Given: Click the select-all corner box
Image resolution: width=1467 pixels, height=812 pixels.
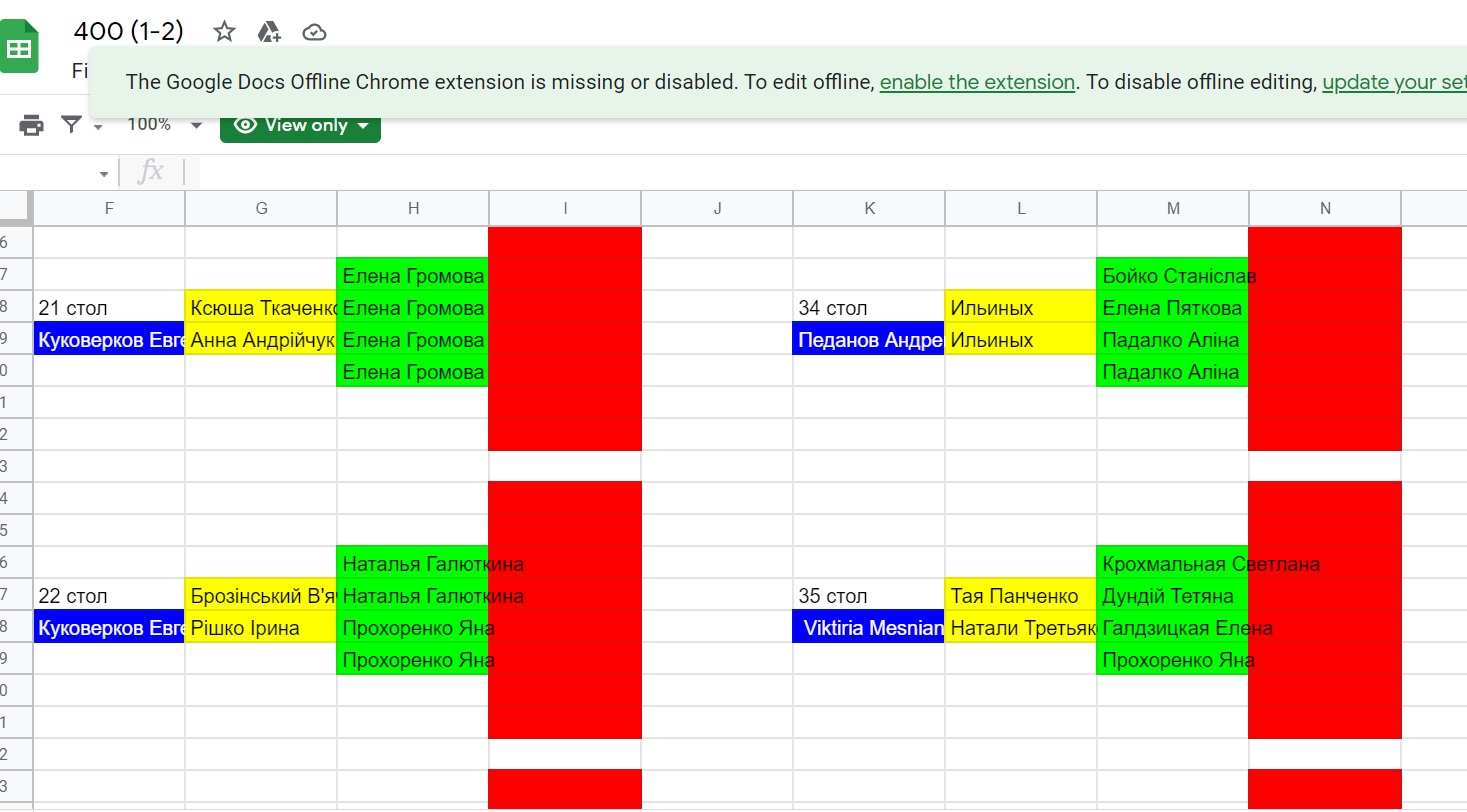Looking at the screenshot, I should coord(16,208).
